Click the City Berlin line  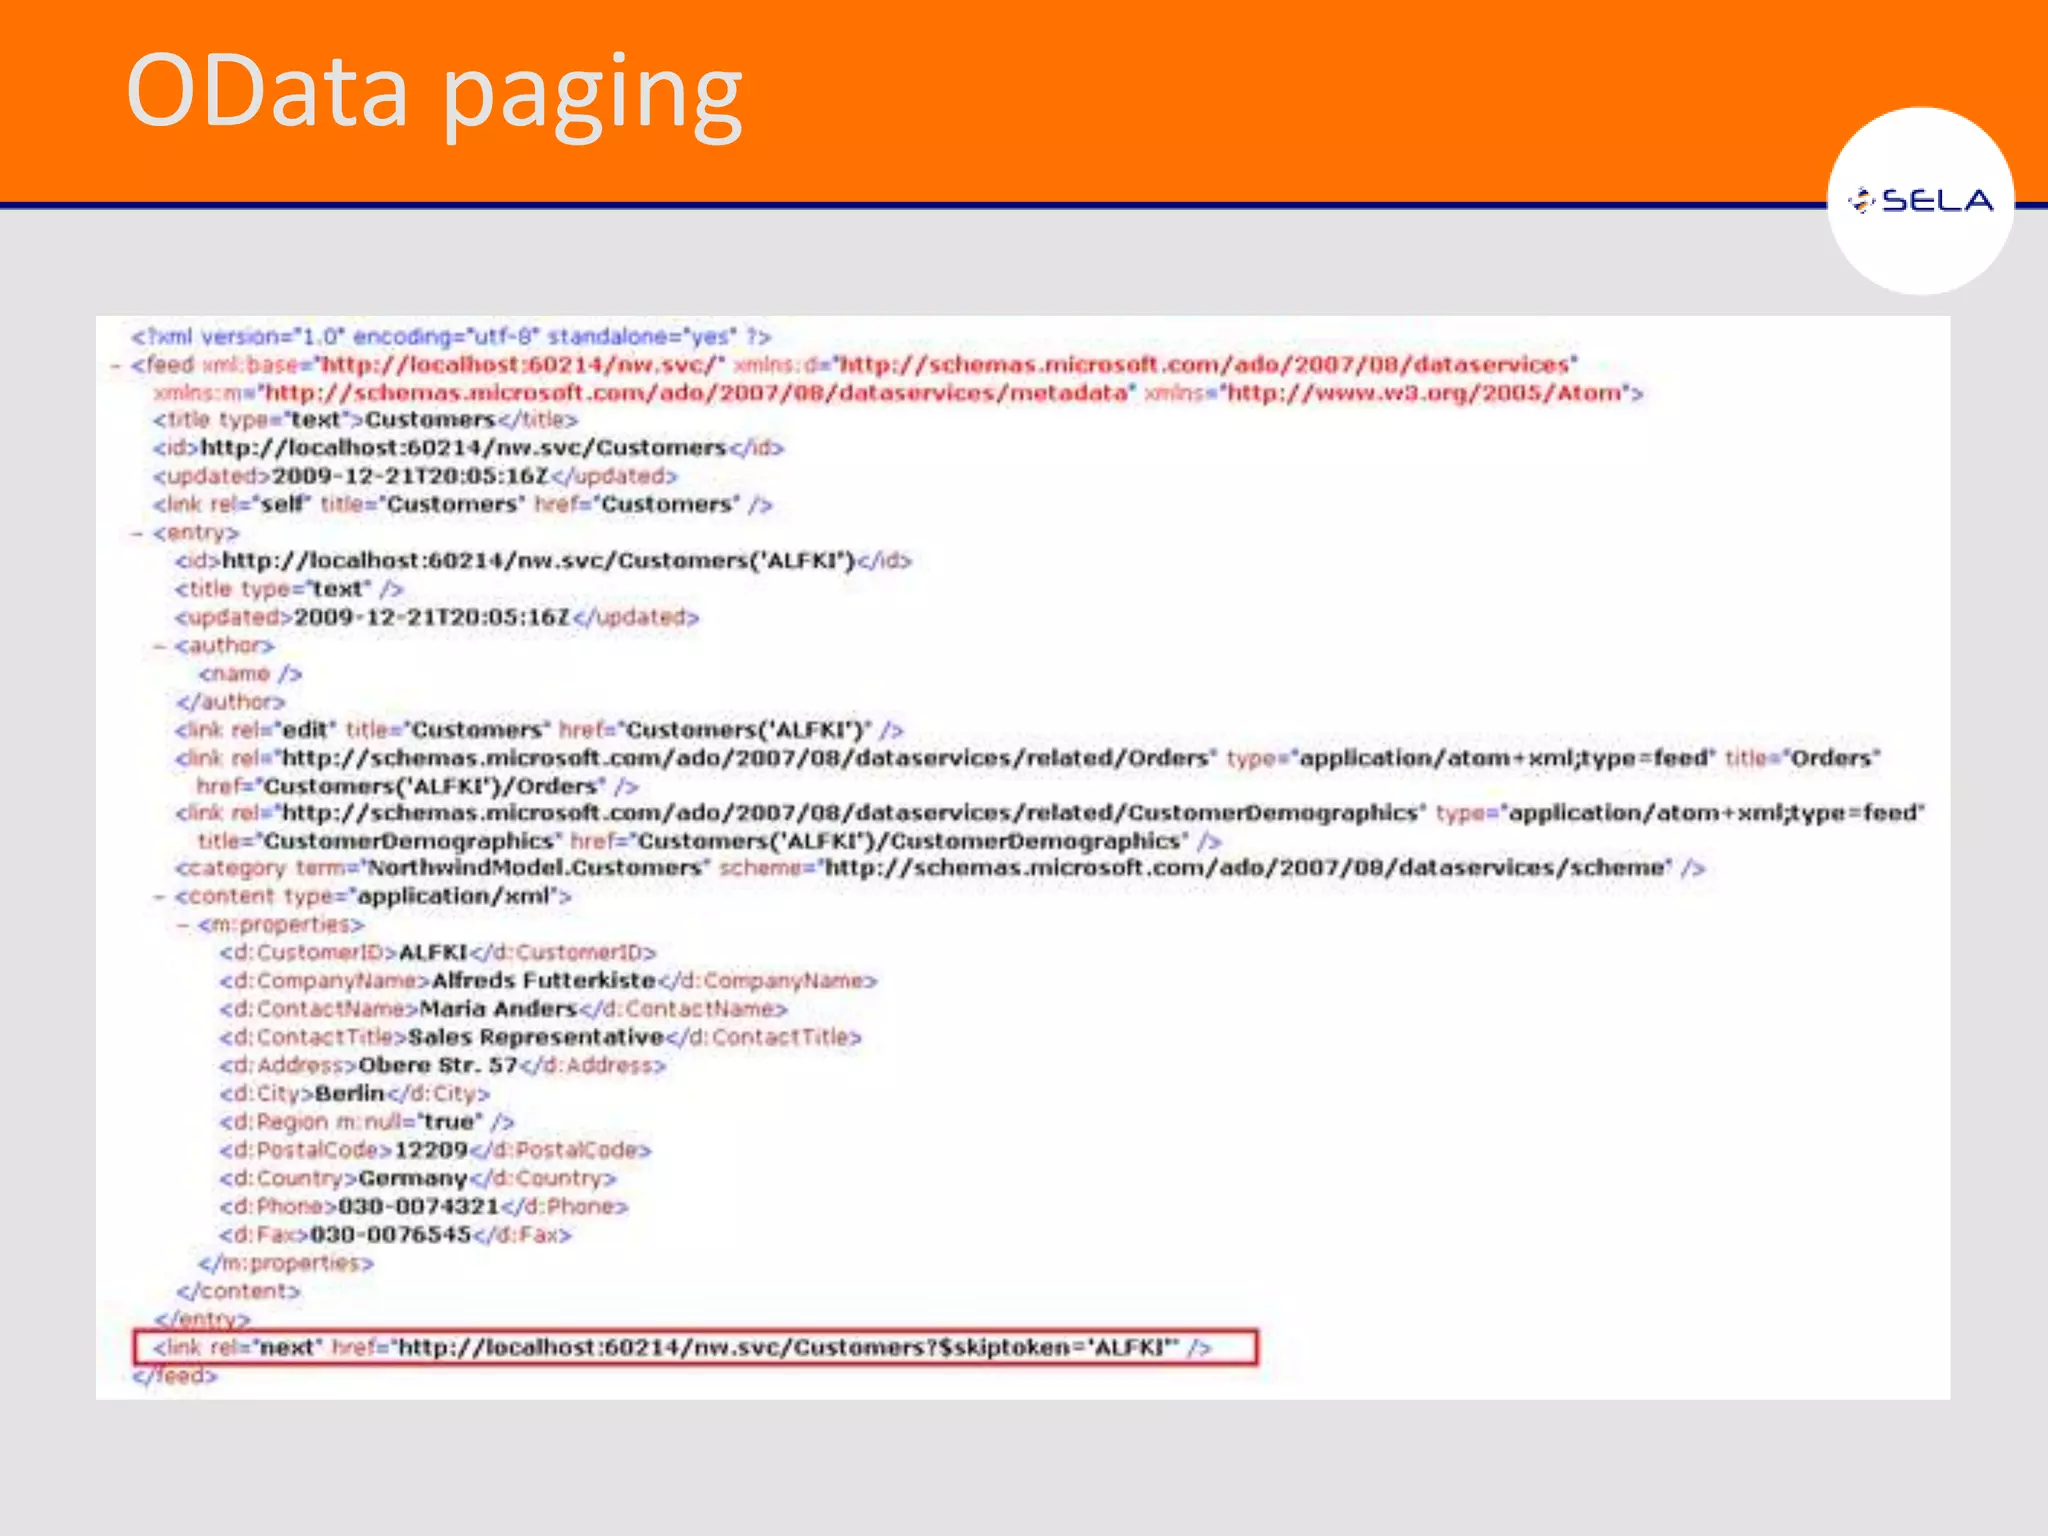coord(354,1094)
